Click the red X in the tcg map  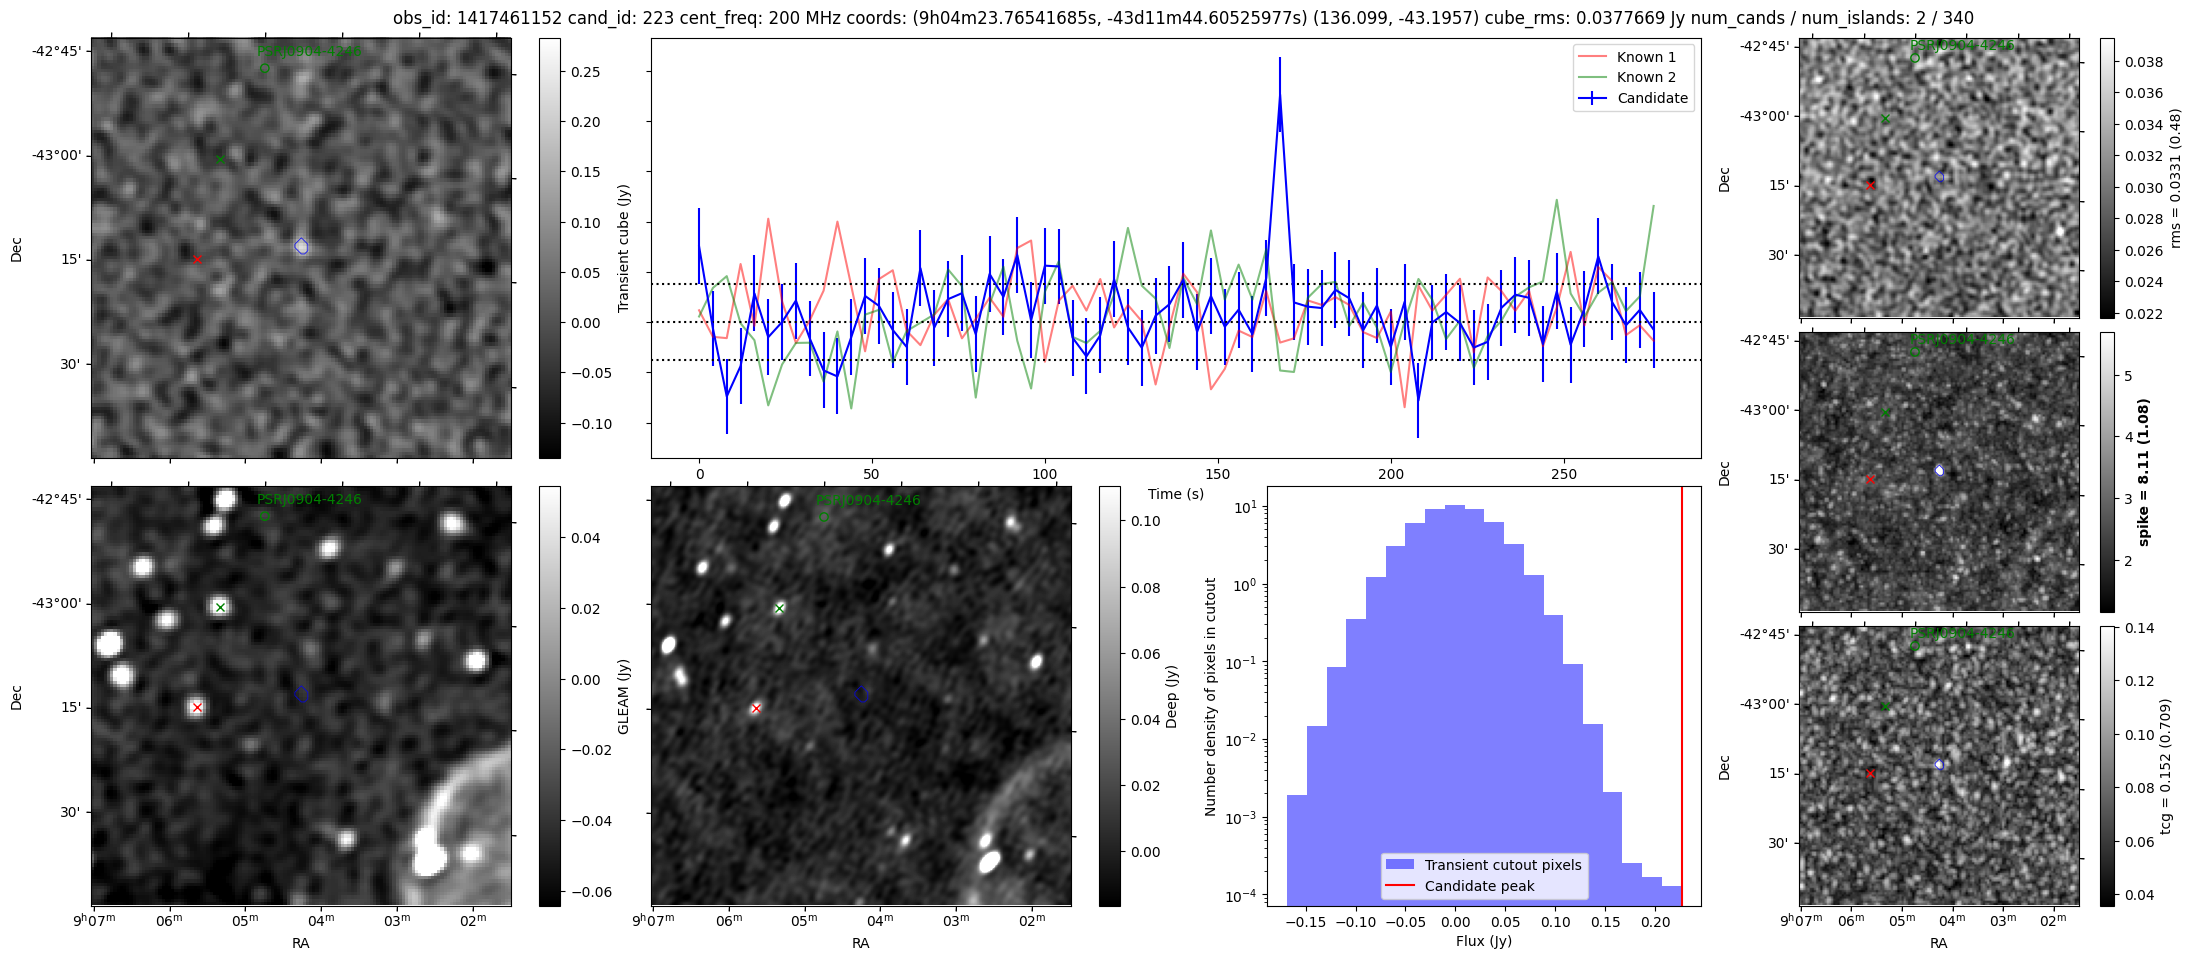tap(1870, 773)
